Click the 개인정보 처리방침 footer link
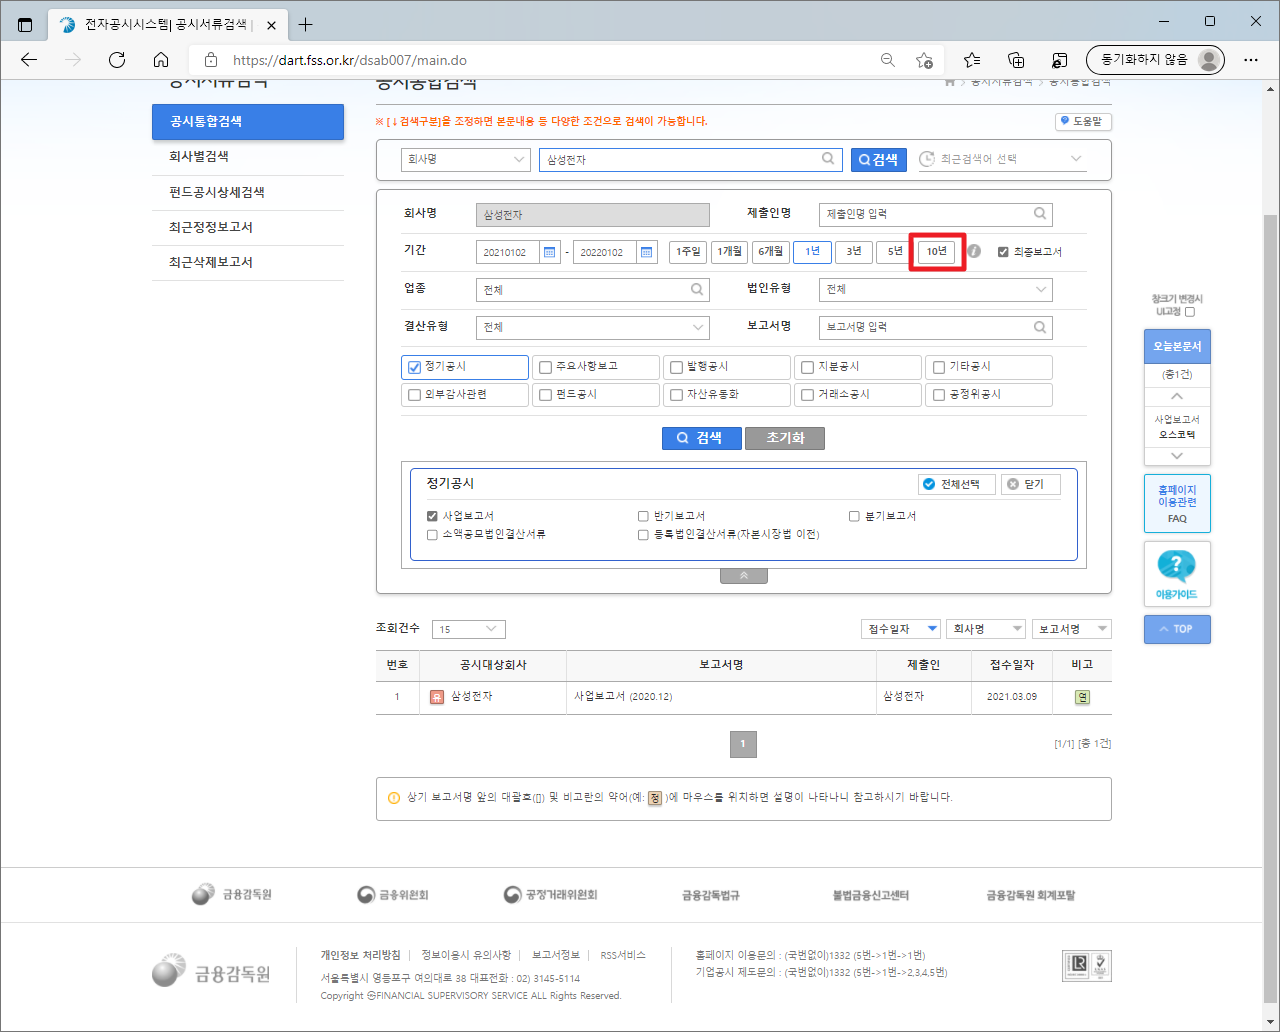 [360, 955]
